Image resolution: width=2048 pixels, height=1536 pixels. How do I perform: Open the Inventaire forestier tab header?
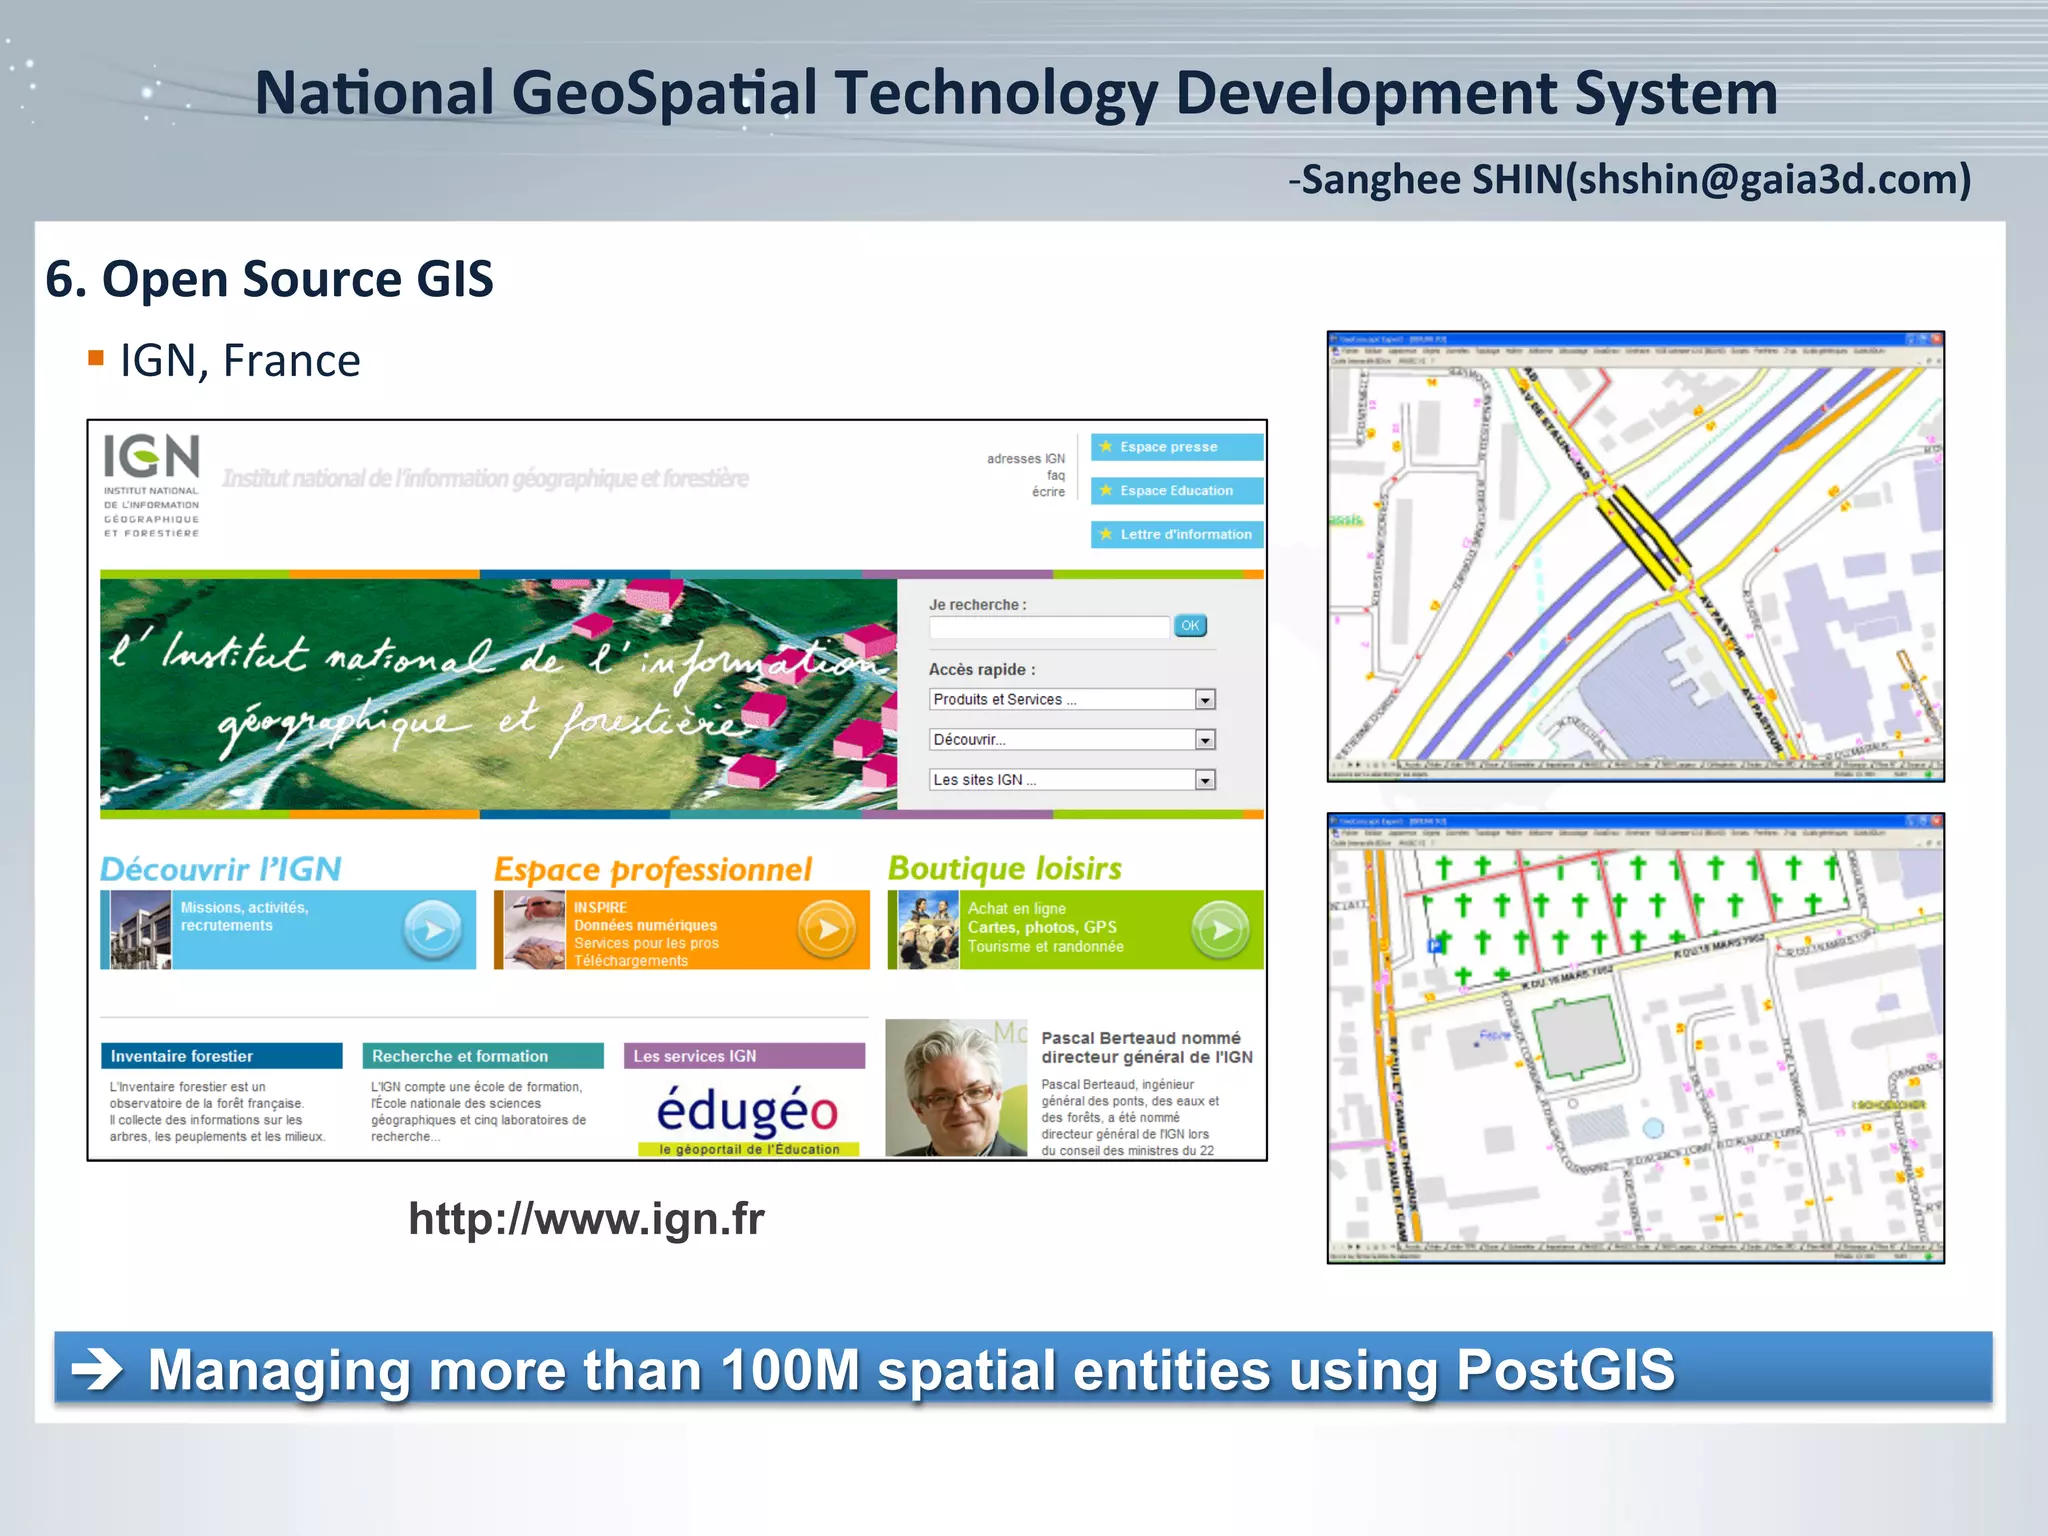[221, 1056]
